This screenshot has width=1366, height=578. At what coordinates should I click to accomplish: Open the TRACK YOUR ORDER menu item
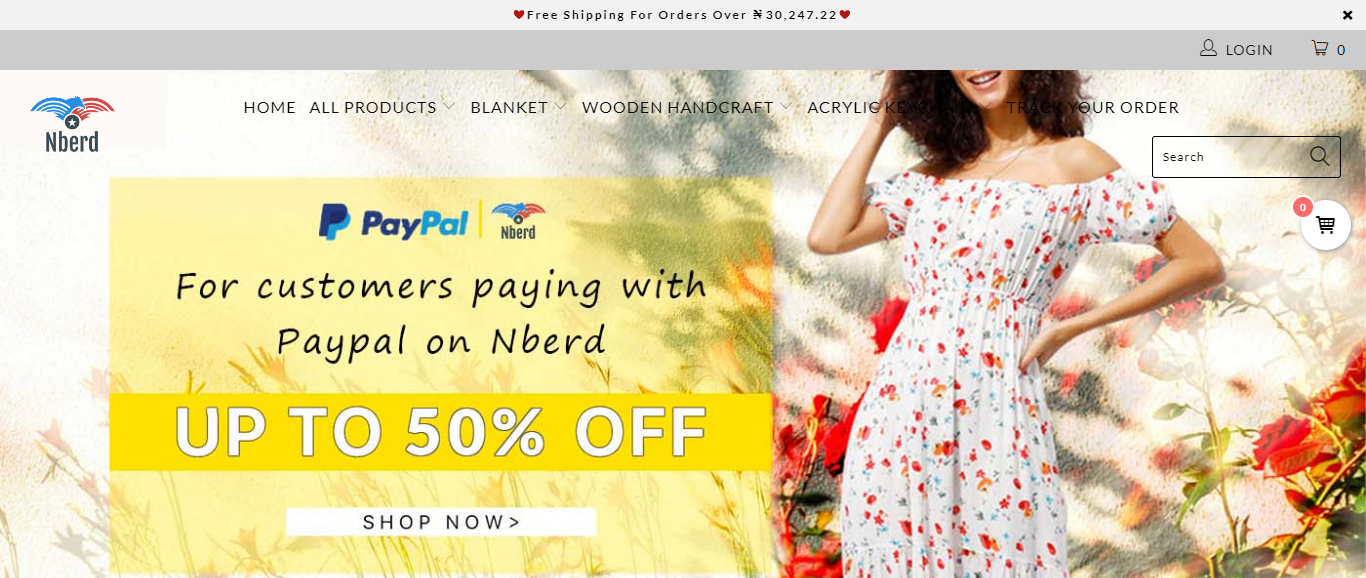pyautogui.click(x=1093, y=107)
